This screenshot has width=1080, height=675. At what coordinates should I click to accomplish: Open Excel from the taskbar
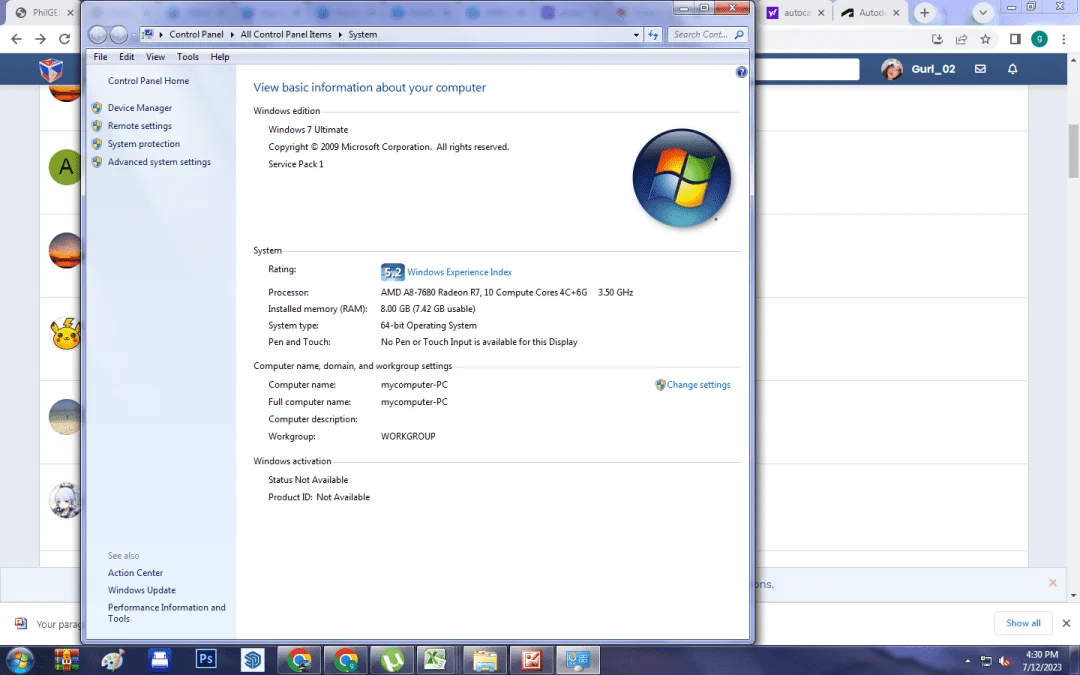[x=435, y=660]
